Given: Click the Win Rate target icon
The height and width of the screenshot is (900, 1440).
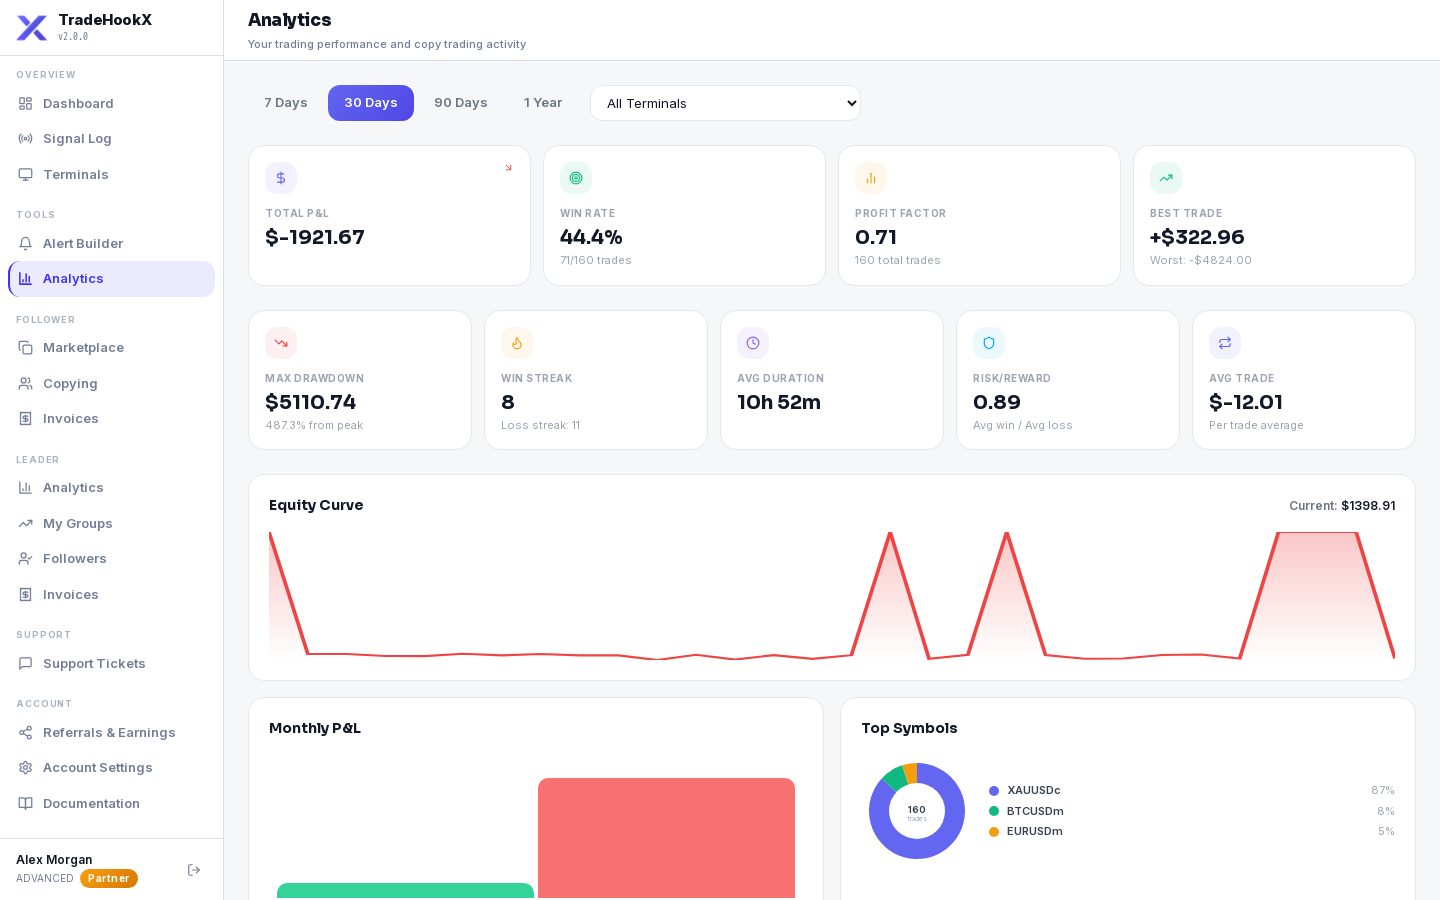Looking at the screenshot, I should (576, 178).
